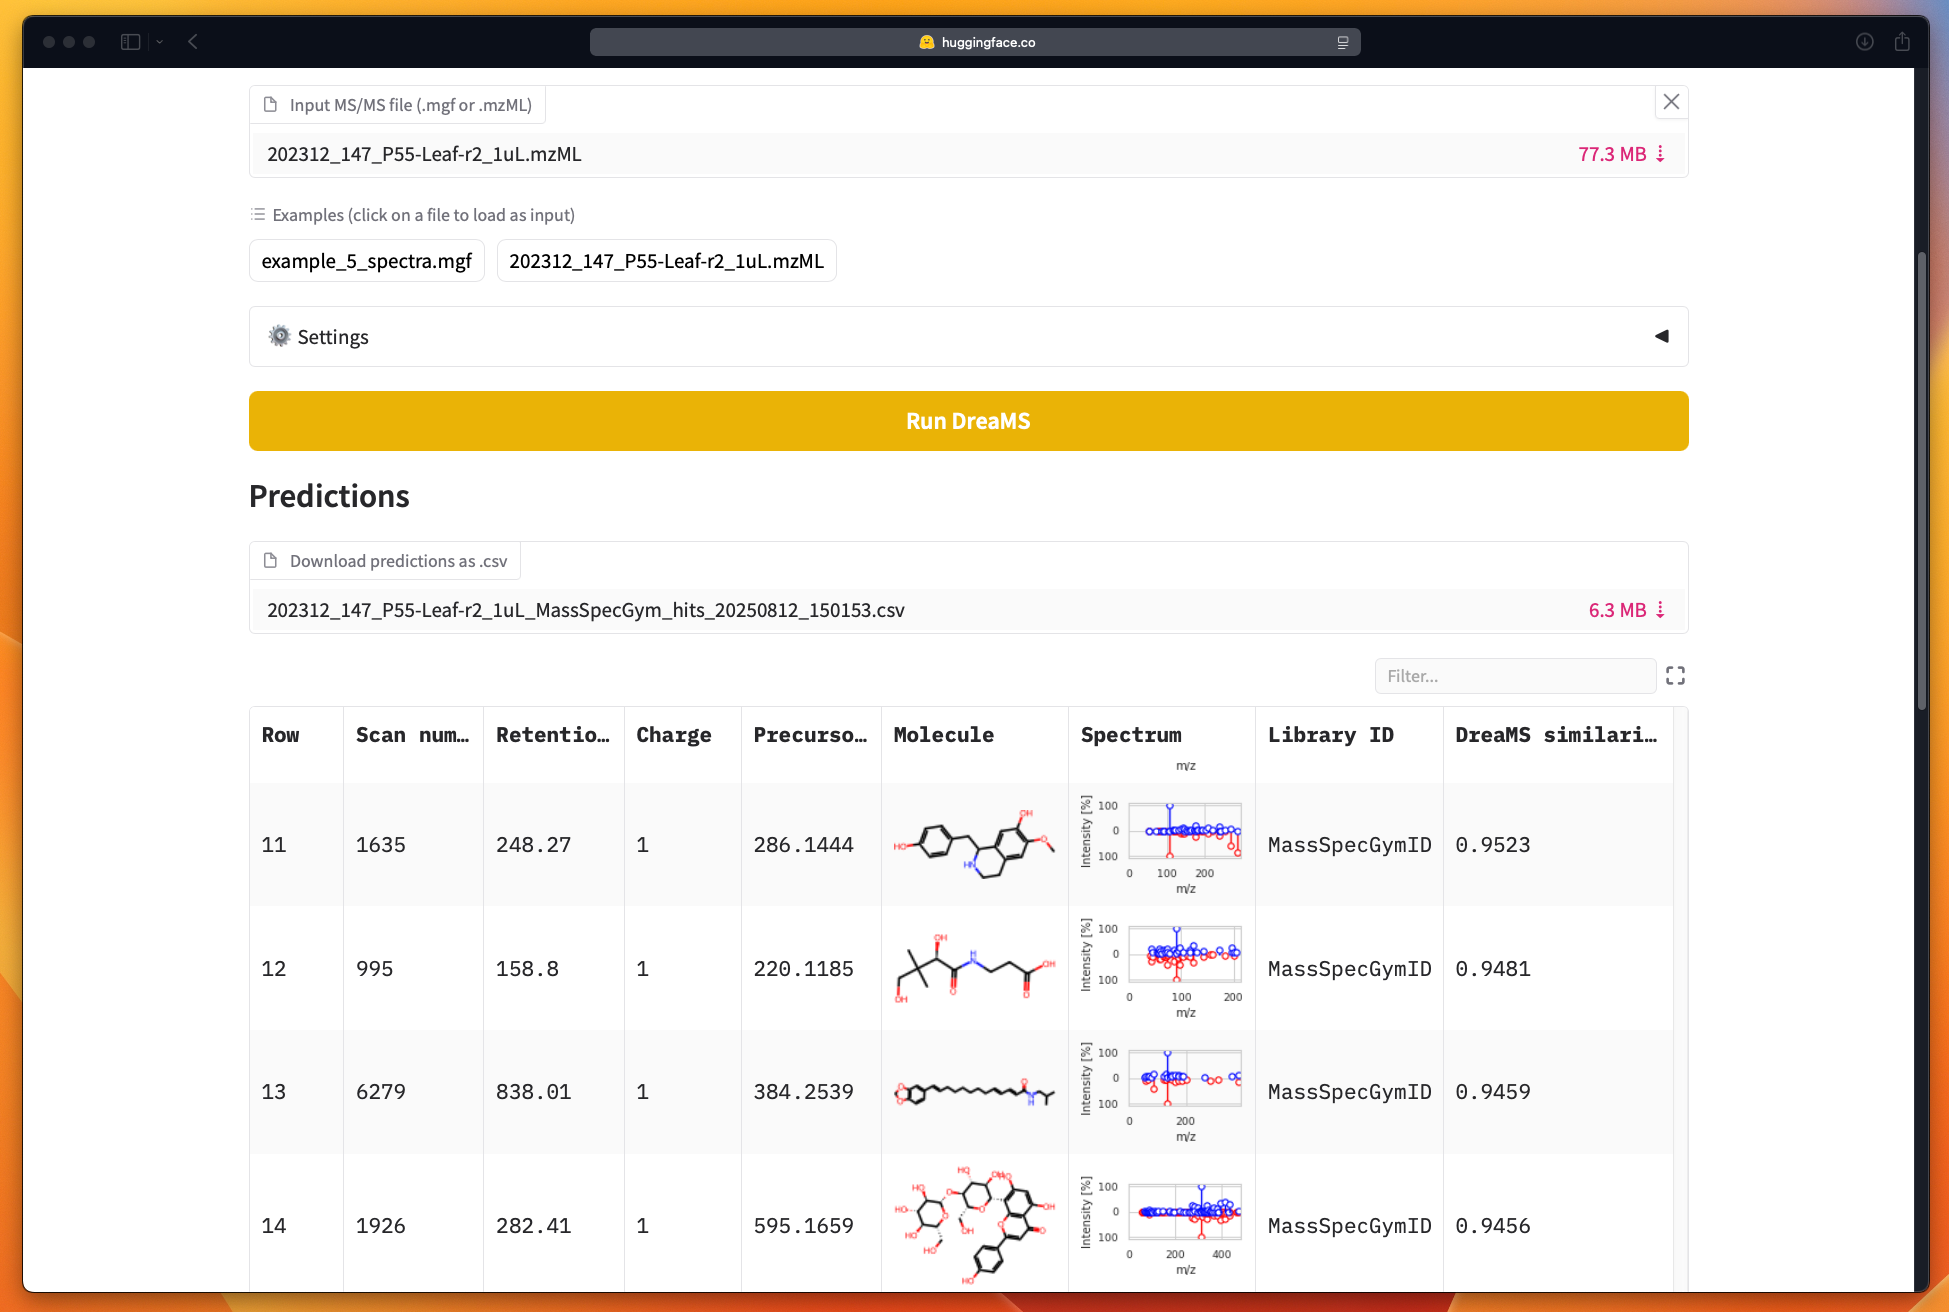Toggle fullscreen view of predictions table
This screenshot has height=1312, width=1949.
[1675, 676]
